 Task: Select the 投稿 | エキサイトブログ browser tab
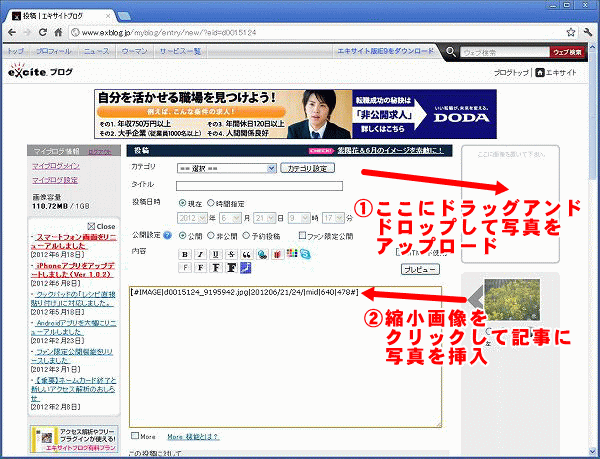coord(61,16)
